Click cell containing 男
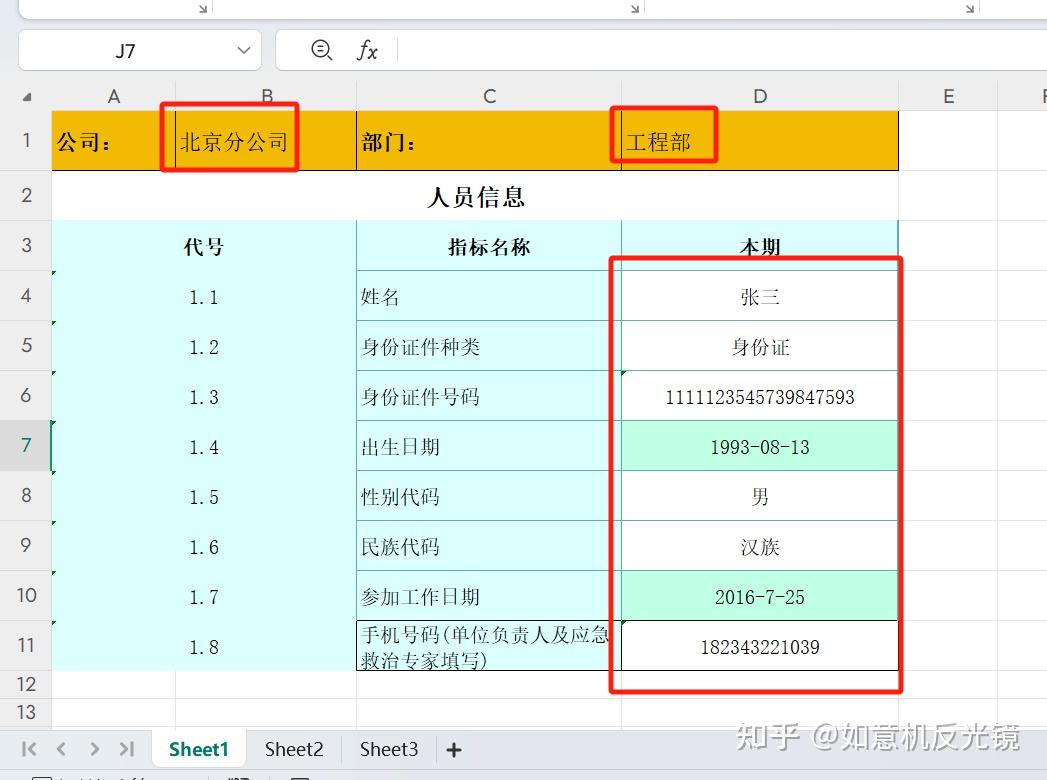 pos(760,497)
